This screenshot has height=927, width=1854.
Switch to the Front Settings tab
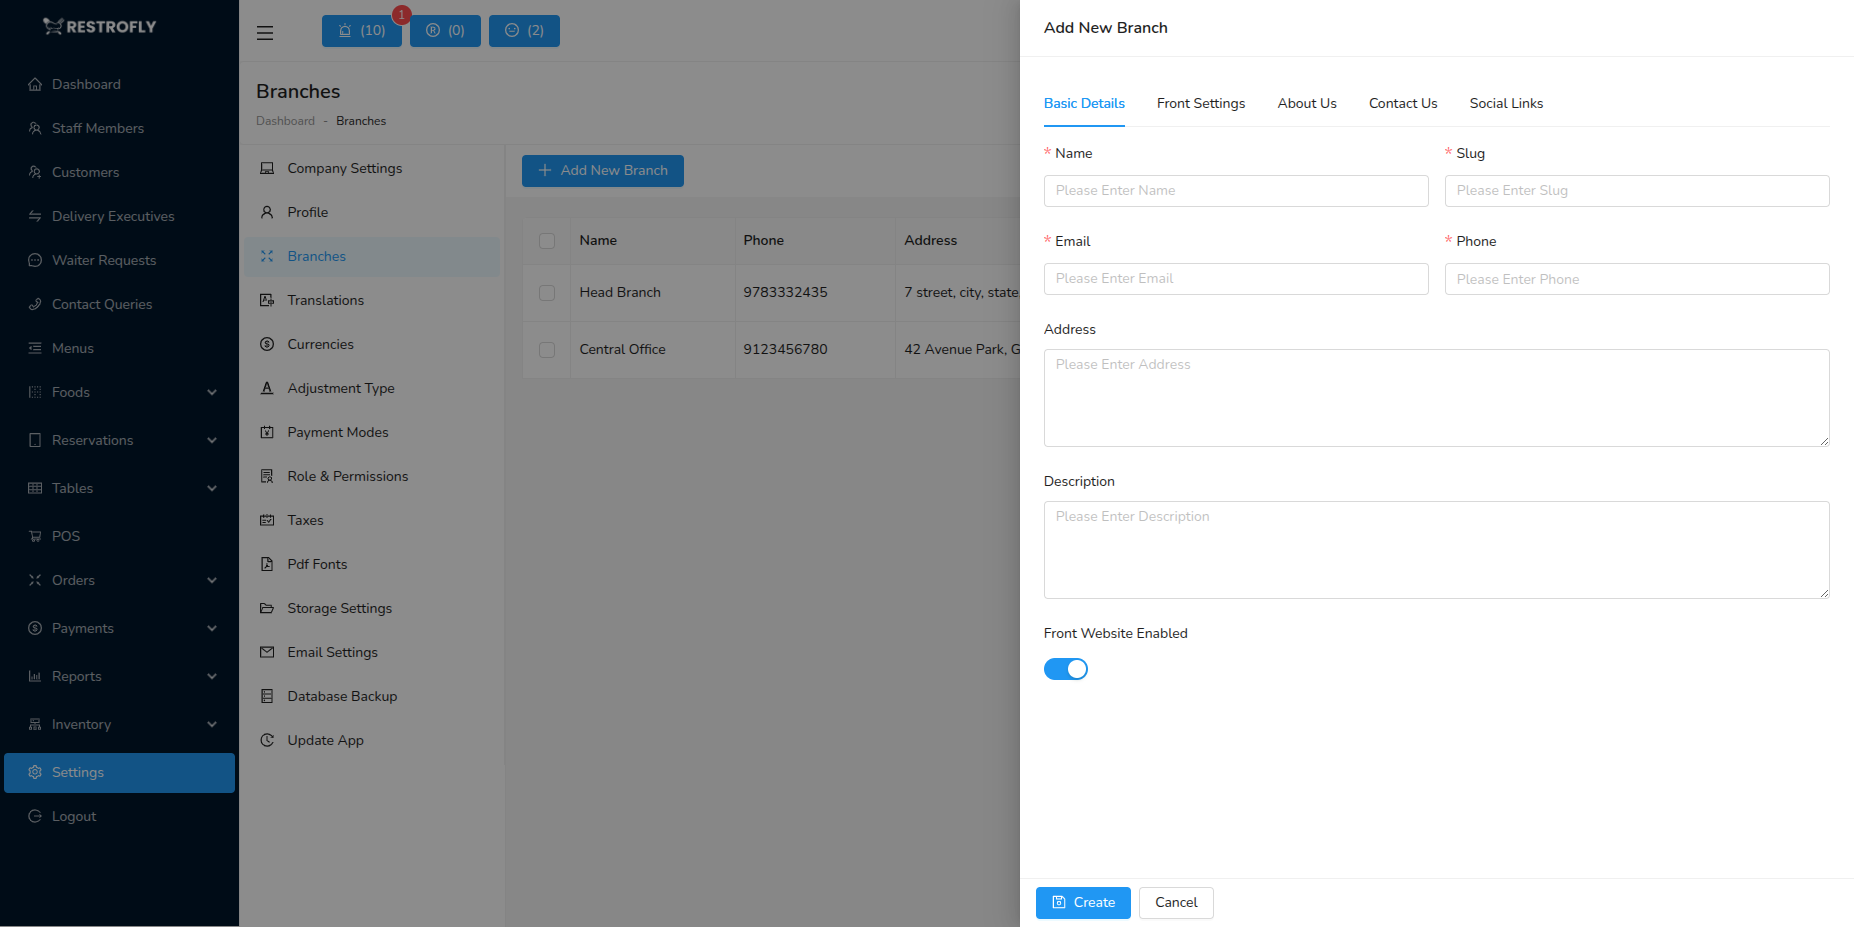tap(1201, 103)
